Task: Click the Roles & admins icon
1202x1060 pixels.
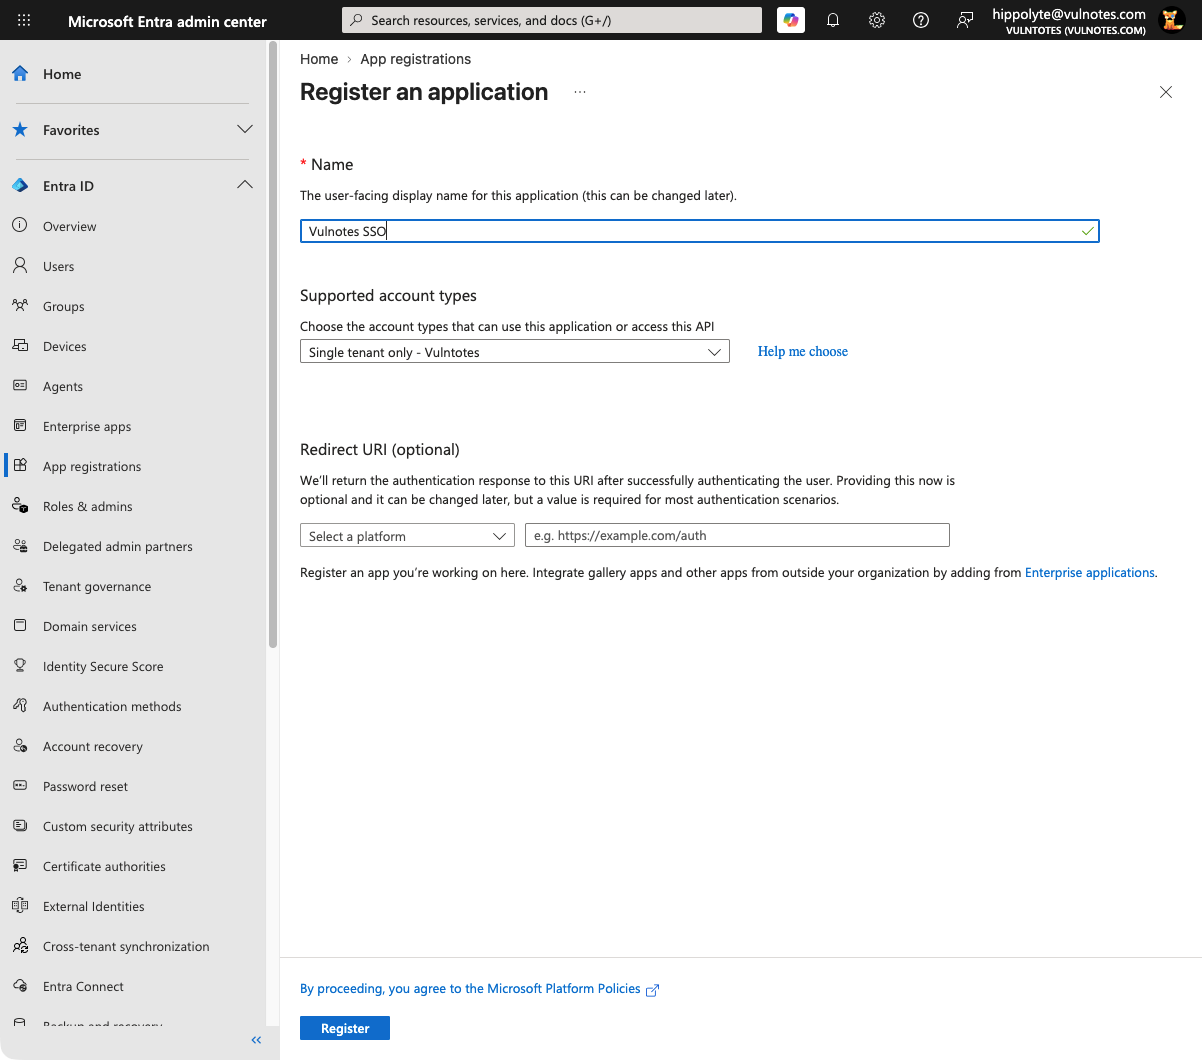Action: (x=20, y=505)
